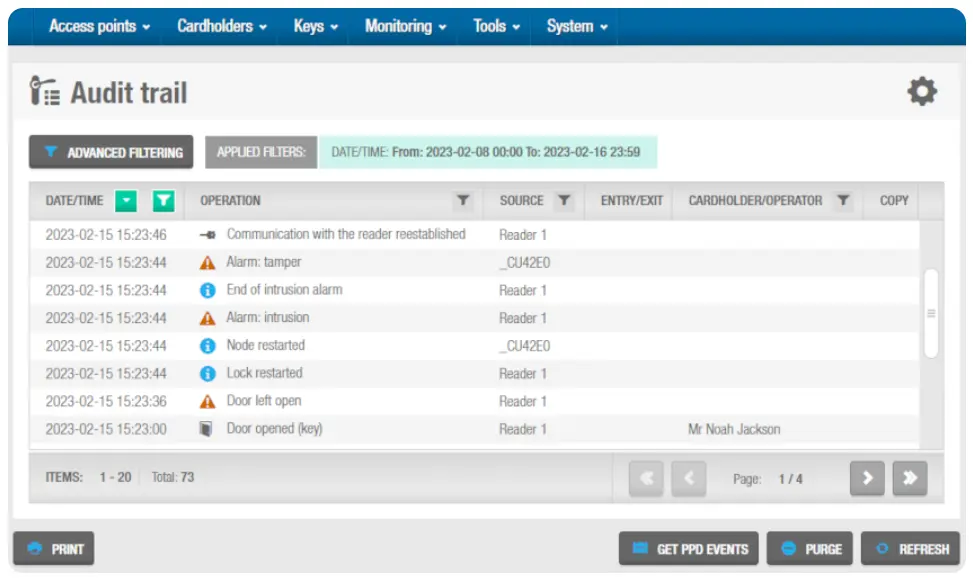The image size is (973, 581).
Task: Go to the next page of results
Action: (867, 479)
